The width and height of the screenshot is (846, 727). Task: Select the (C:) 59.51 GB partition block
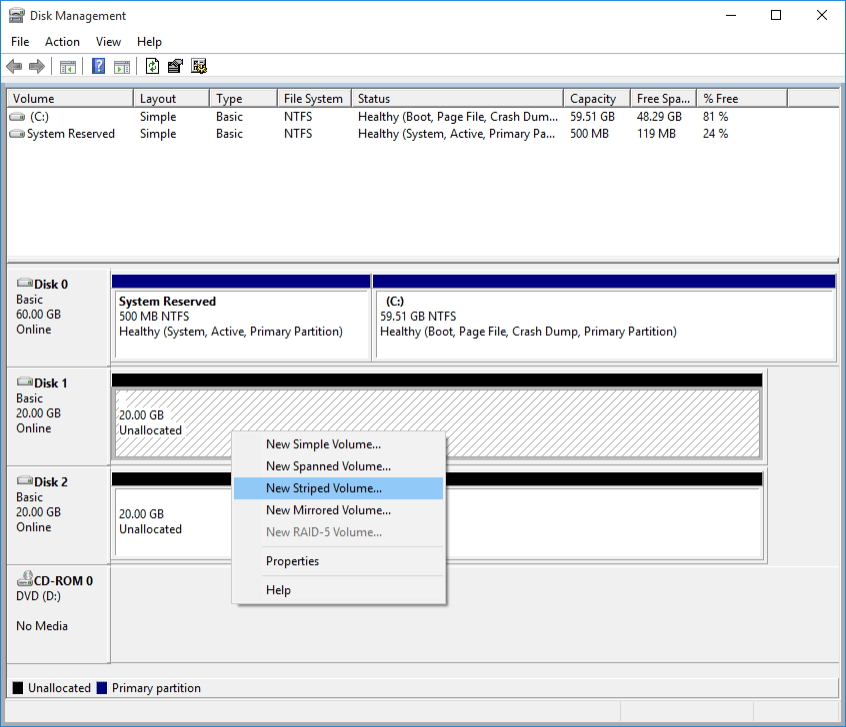604,318
